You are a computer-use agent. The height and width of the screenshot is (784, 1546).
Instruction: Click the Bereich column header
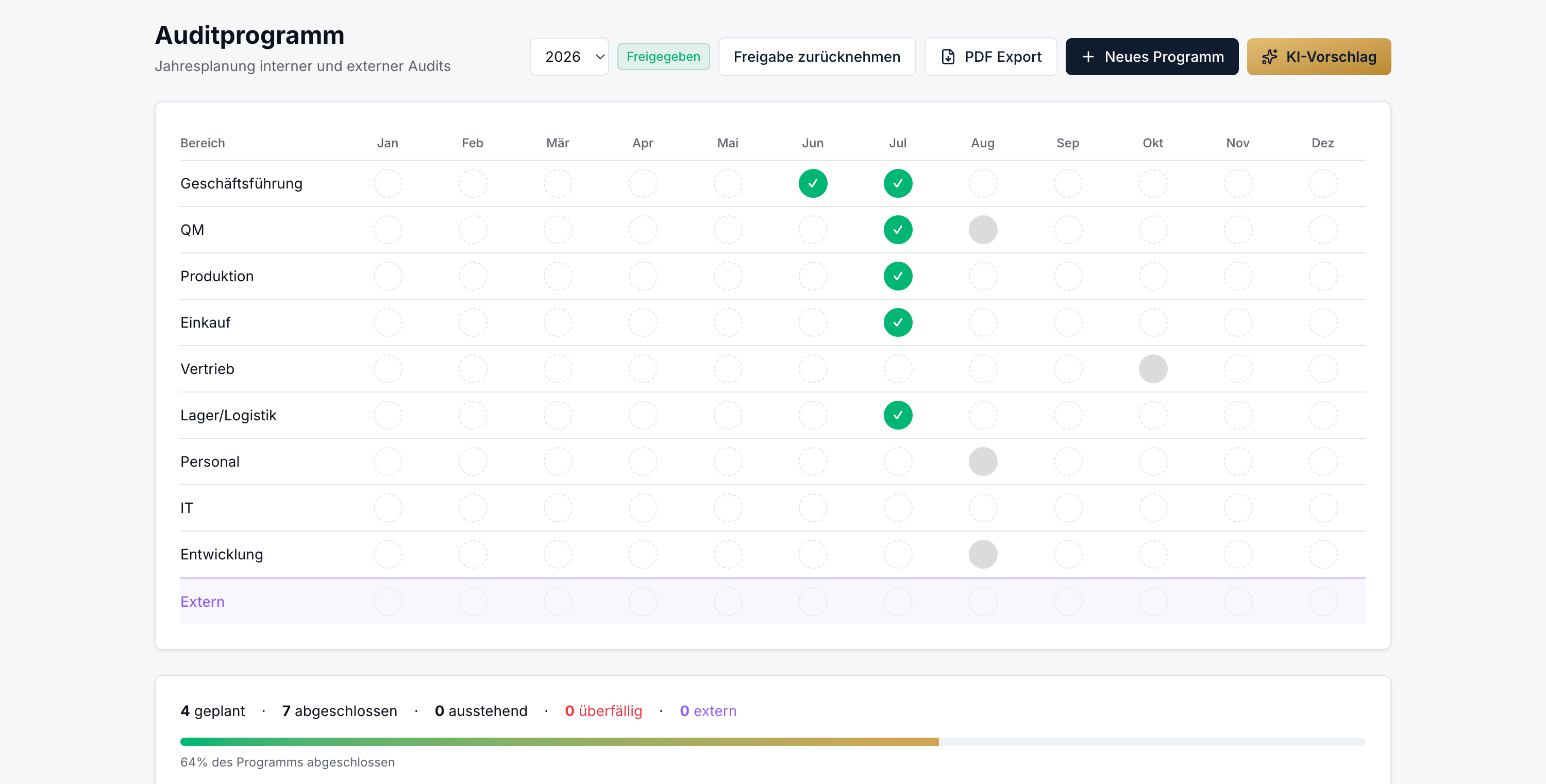pos(202,143)
